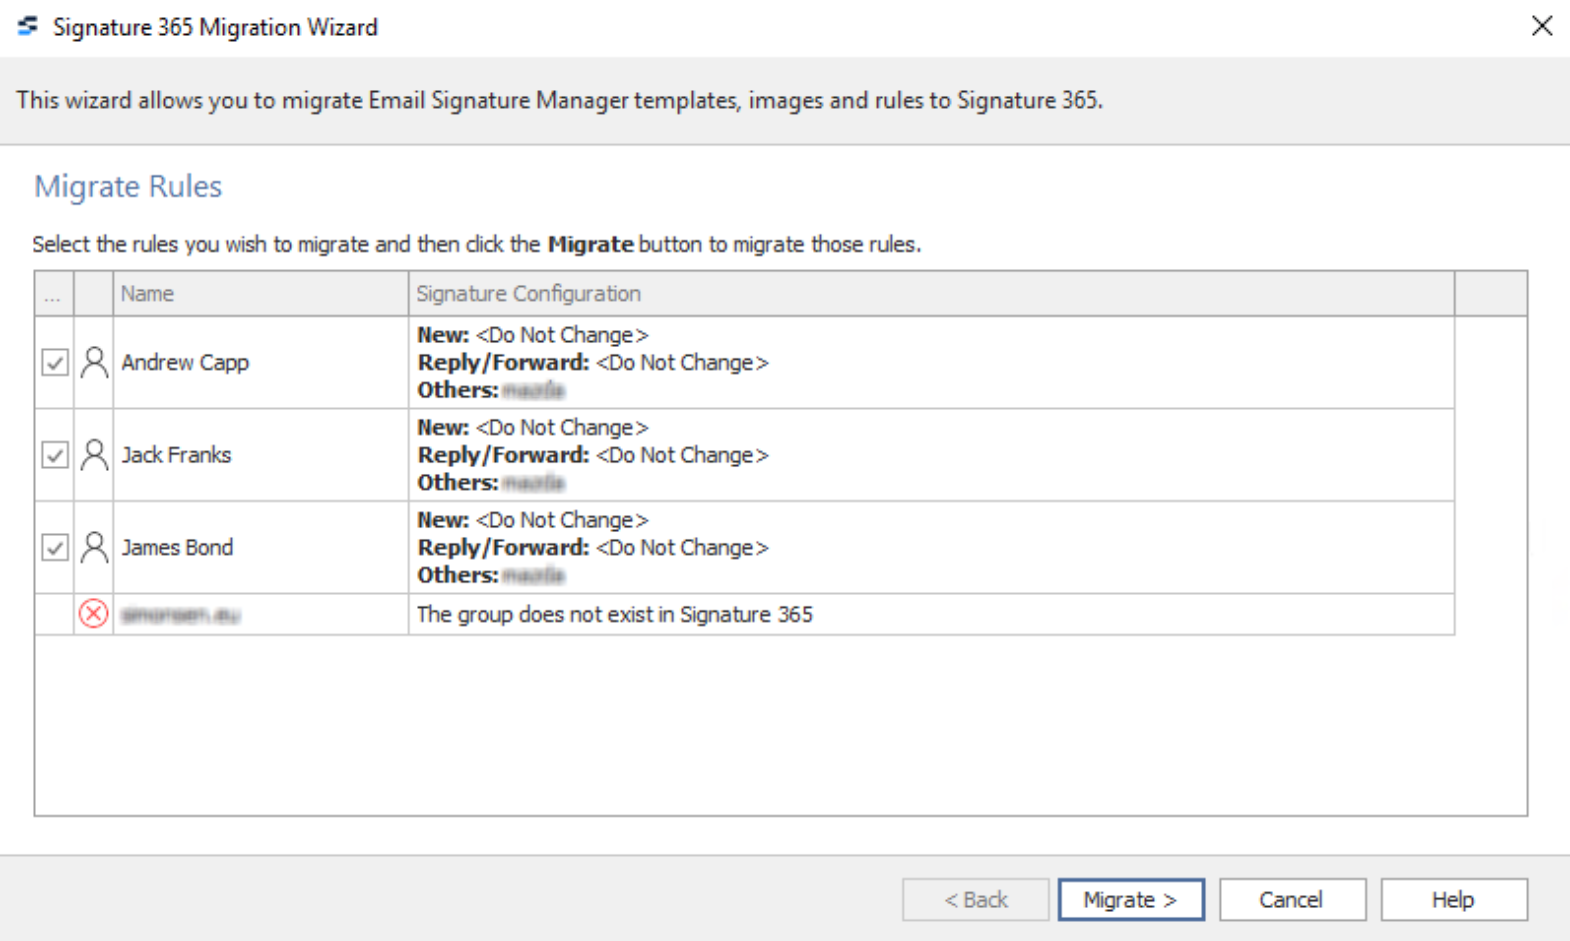Viewport: 1570px width, 941px height.
Task: Select the James Bond name cell
Action: (260, 547)
